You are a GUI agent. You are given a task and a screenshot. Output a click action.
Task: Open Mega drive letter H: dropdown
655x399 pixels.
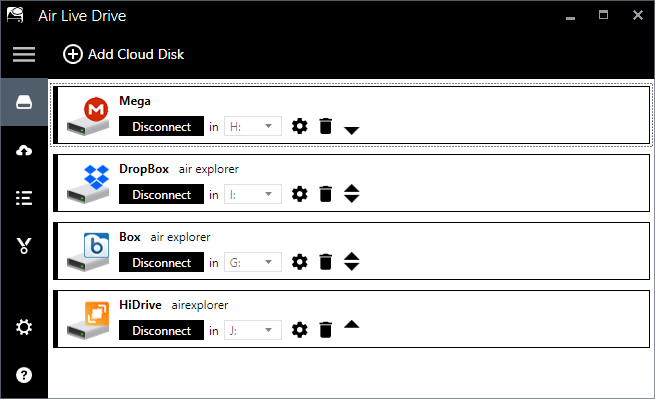tap(253, 126)
